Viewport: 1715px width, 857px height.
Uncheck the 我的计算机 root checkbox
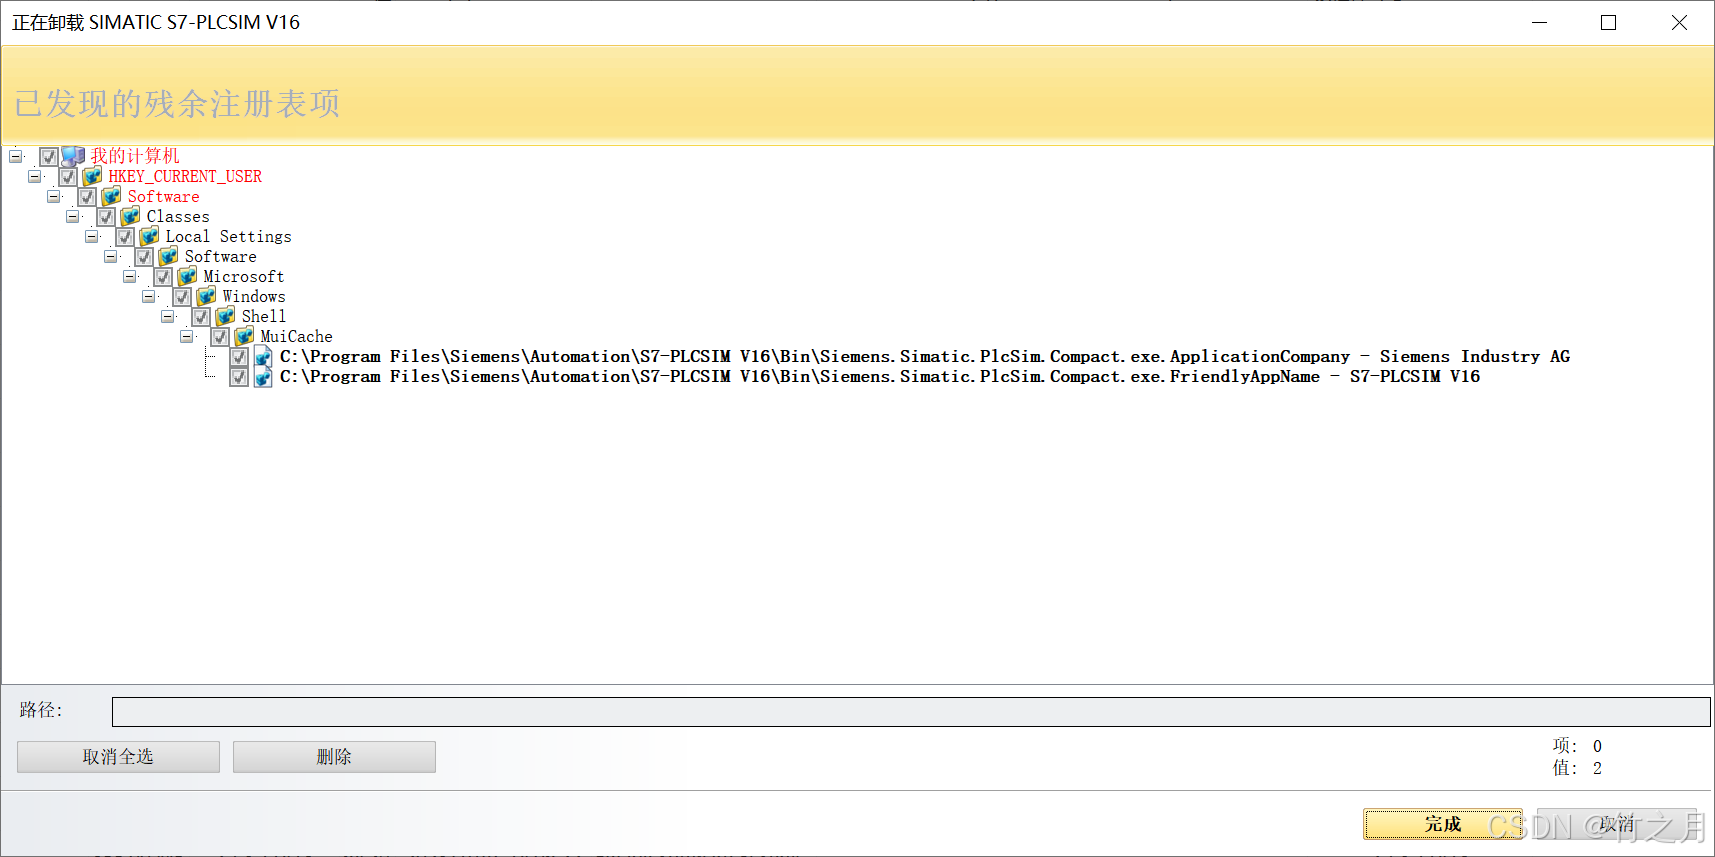tap(49, 157)
